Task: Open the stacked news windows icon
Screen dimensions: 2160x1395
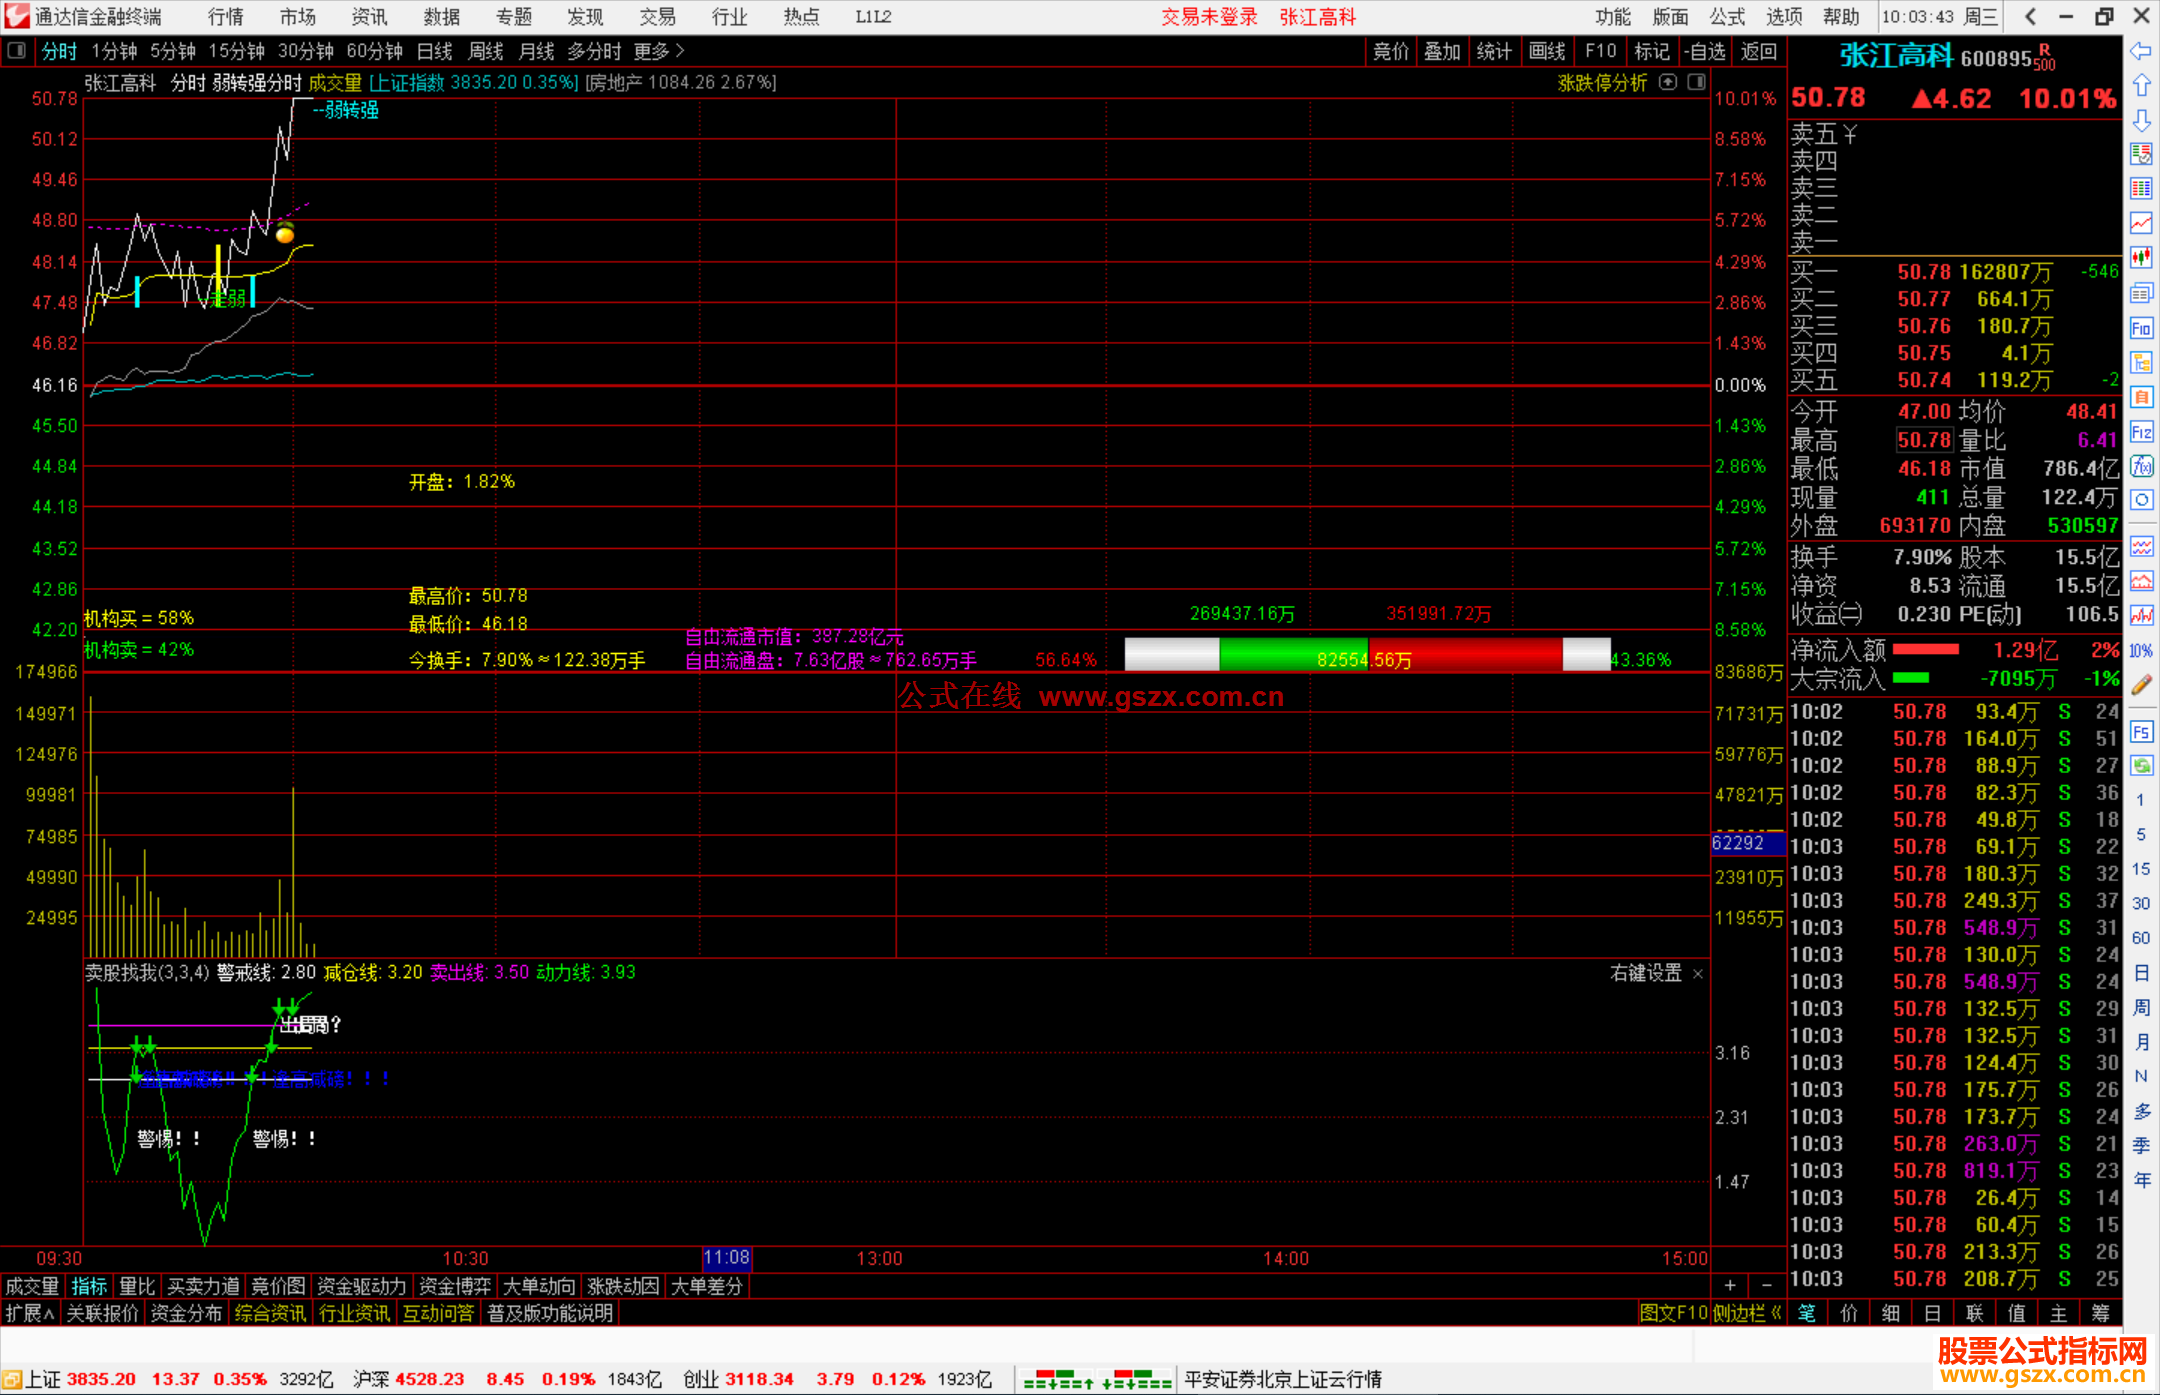Action: (x=2141, y=293)
